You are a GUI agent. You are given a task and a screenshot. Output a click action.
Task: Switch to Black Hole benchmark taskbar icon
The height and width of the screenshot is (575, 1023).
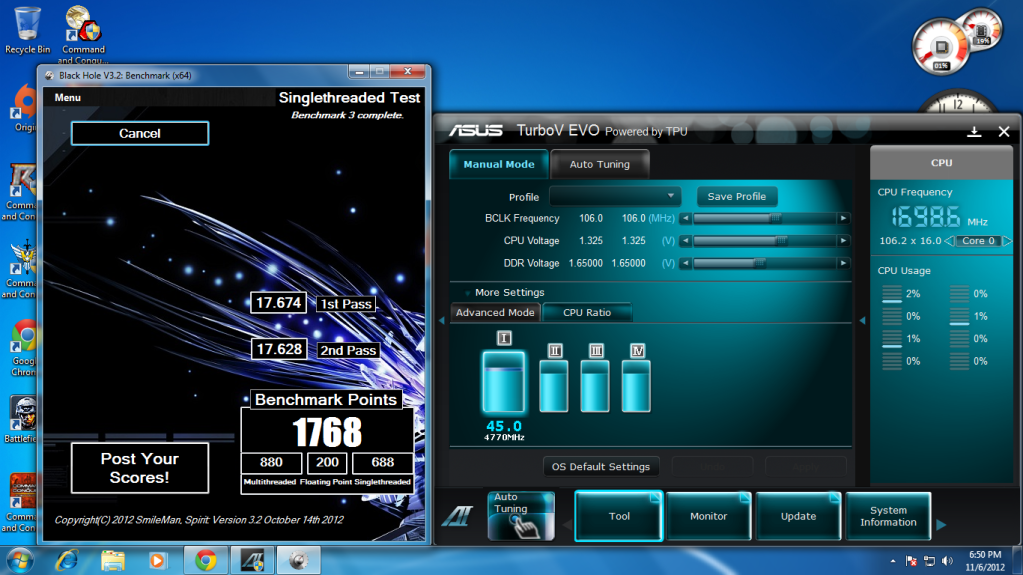pos(298,561)
